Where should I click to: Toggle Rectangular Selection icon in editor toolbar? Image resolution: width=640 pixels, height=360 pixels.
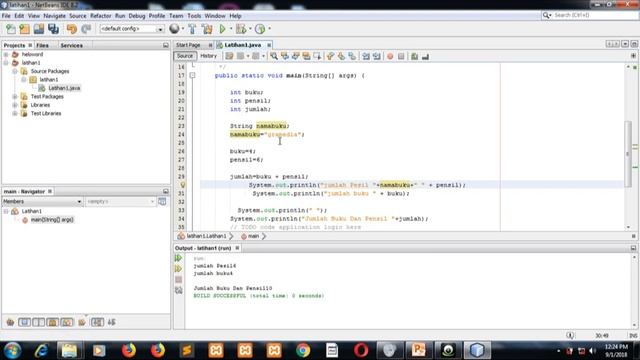(317, 56)
